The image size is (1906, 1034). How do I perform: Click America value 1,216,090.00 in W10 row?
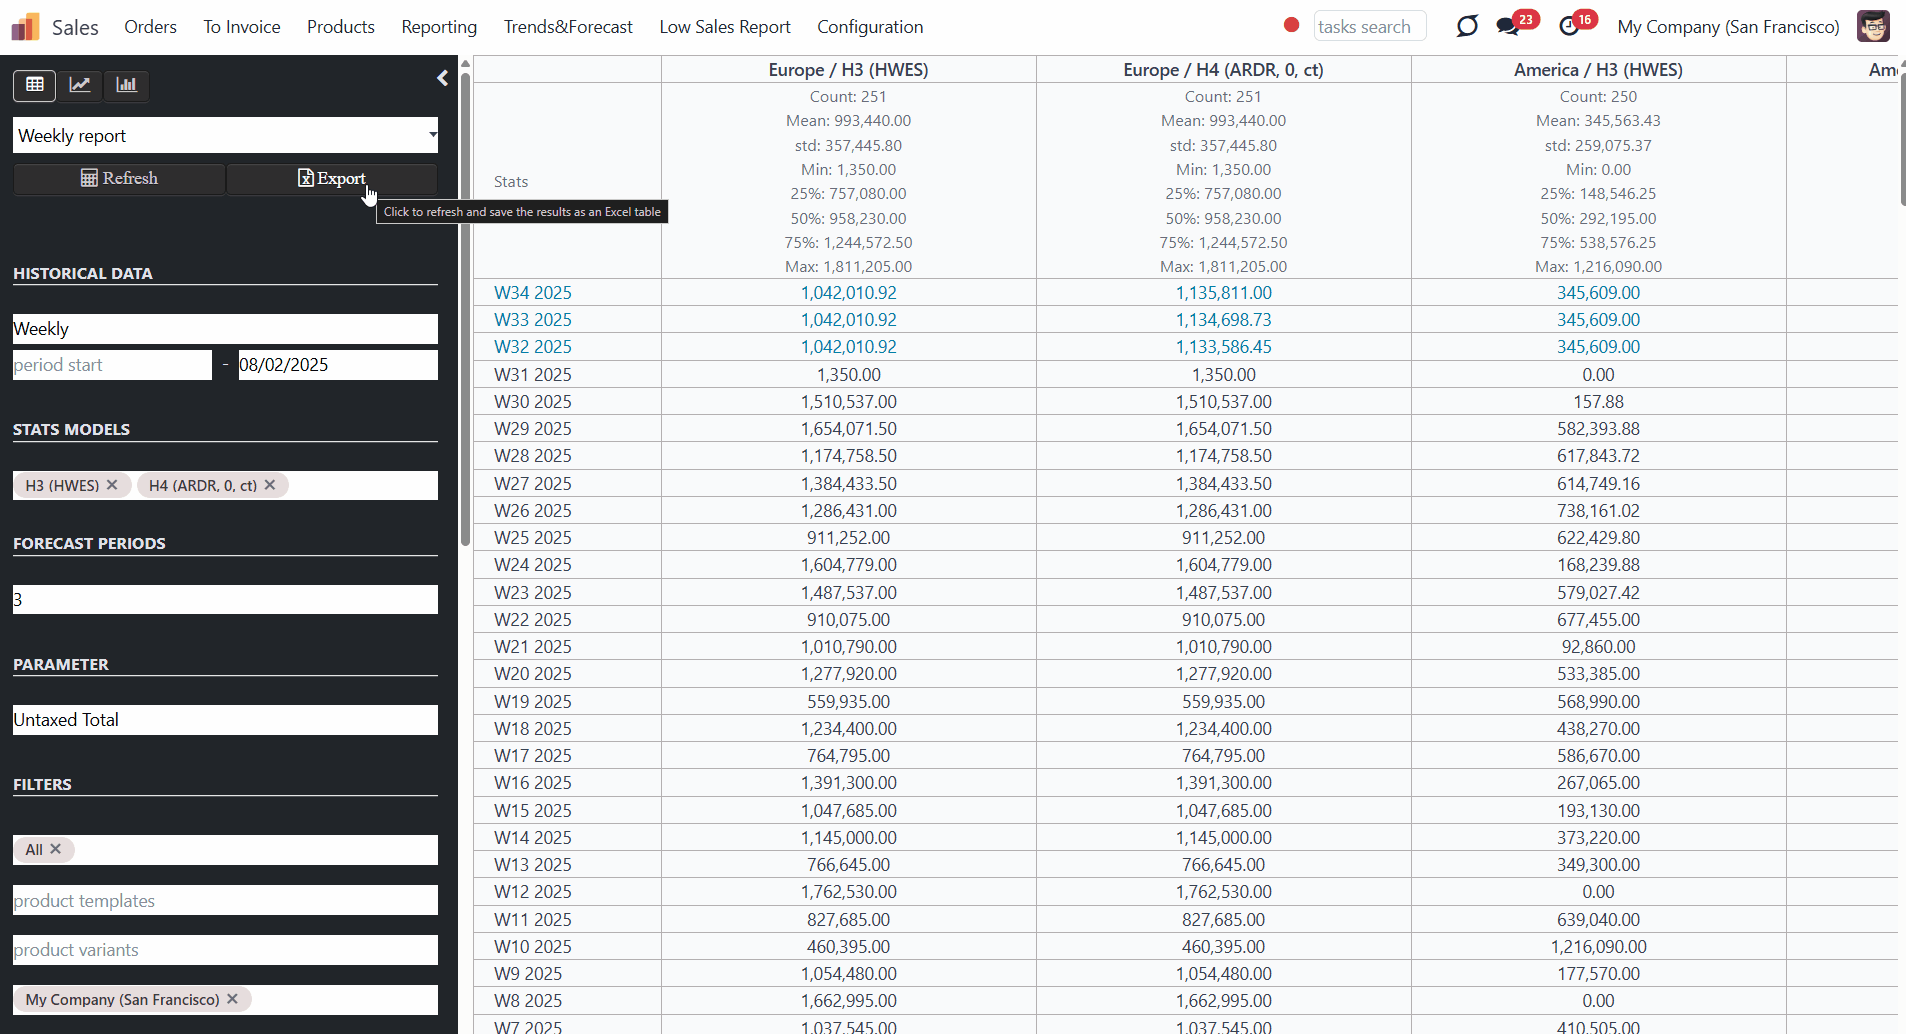1598,947
